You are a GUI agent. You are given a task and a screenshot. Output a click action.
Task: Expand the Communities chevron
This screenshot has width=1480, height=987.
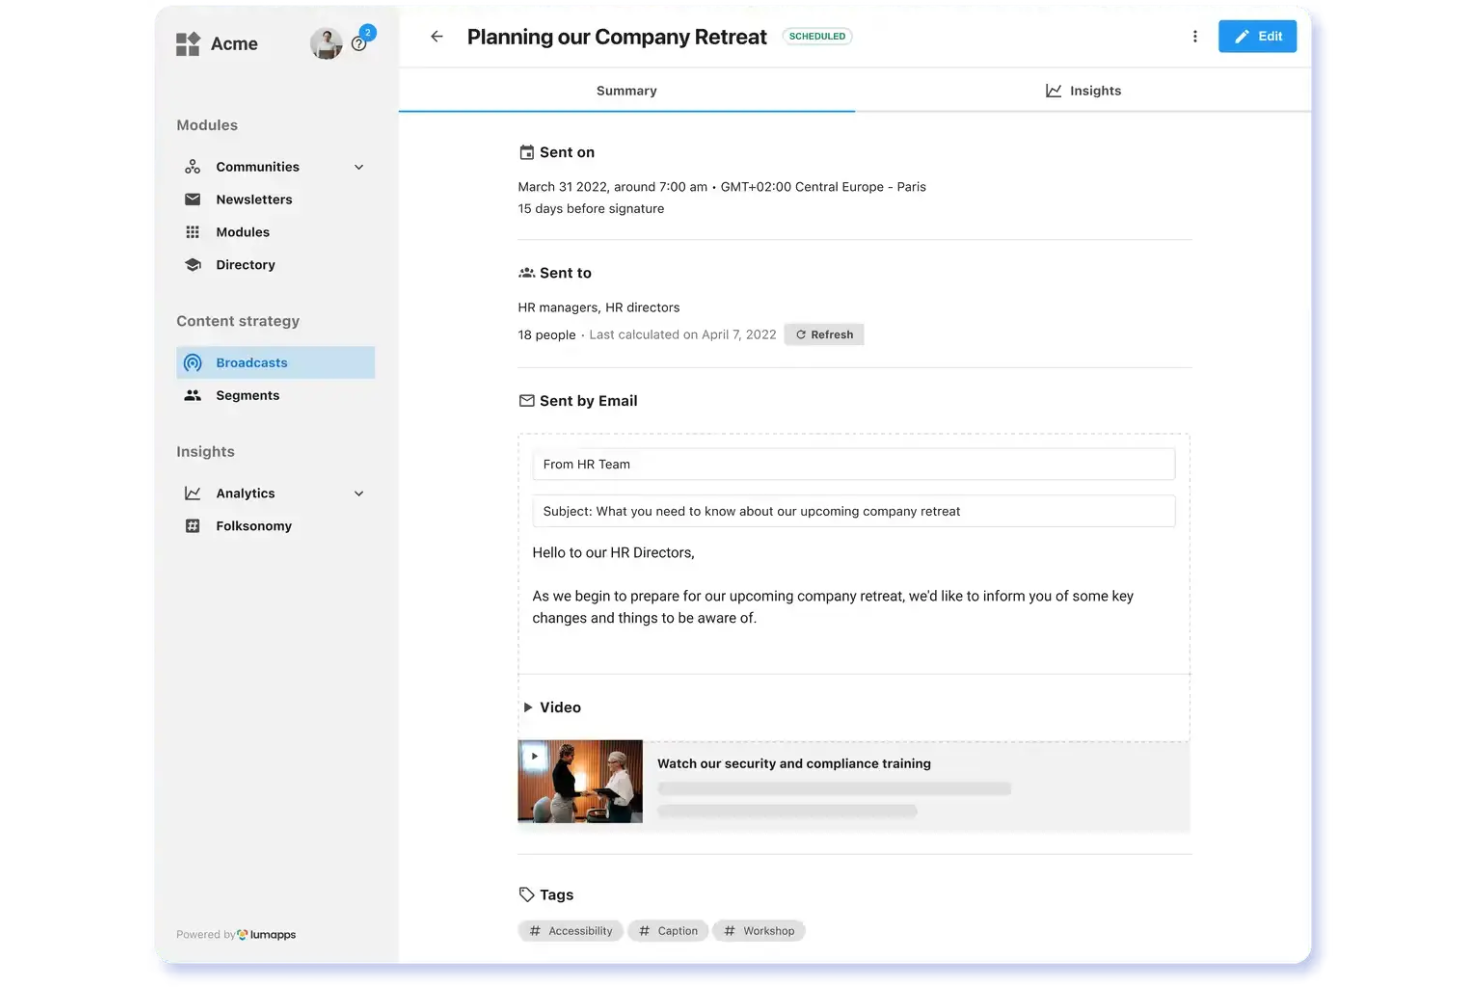(x=359, y=167)
